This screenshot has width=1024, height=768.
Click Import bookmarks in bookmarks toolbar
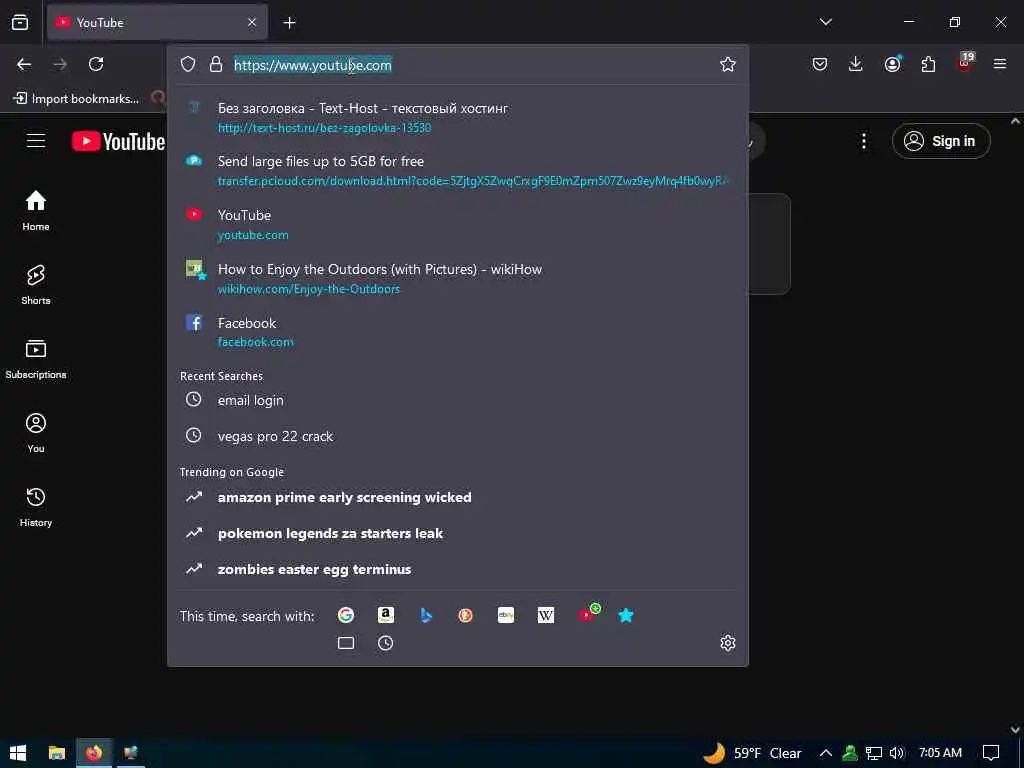76,99
